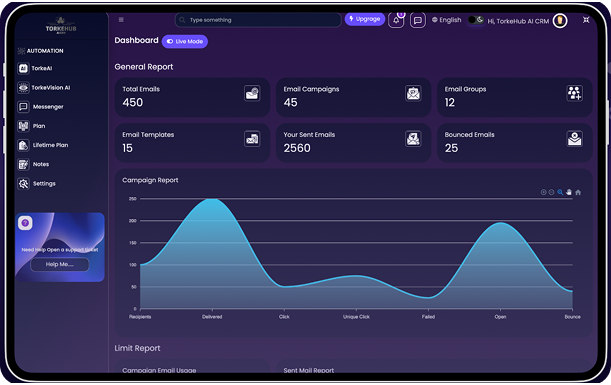Click the Settings gear icon

tap(23, 184)
